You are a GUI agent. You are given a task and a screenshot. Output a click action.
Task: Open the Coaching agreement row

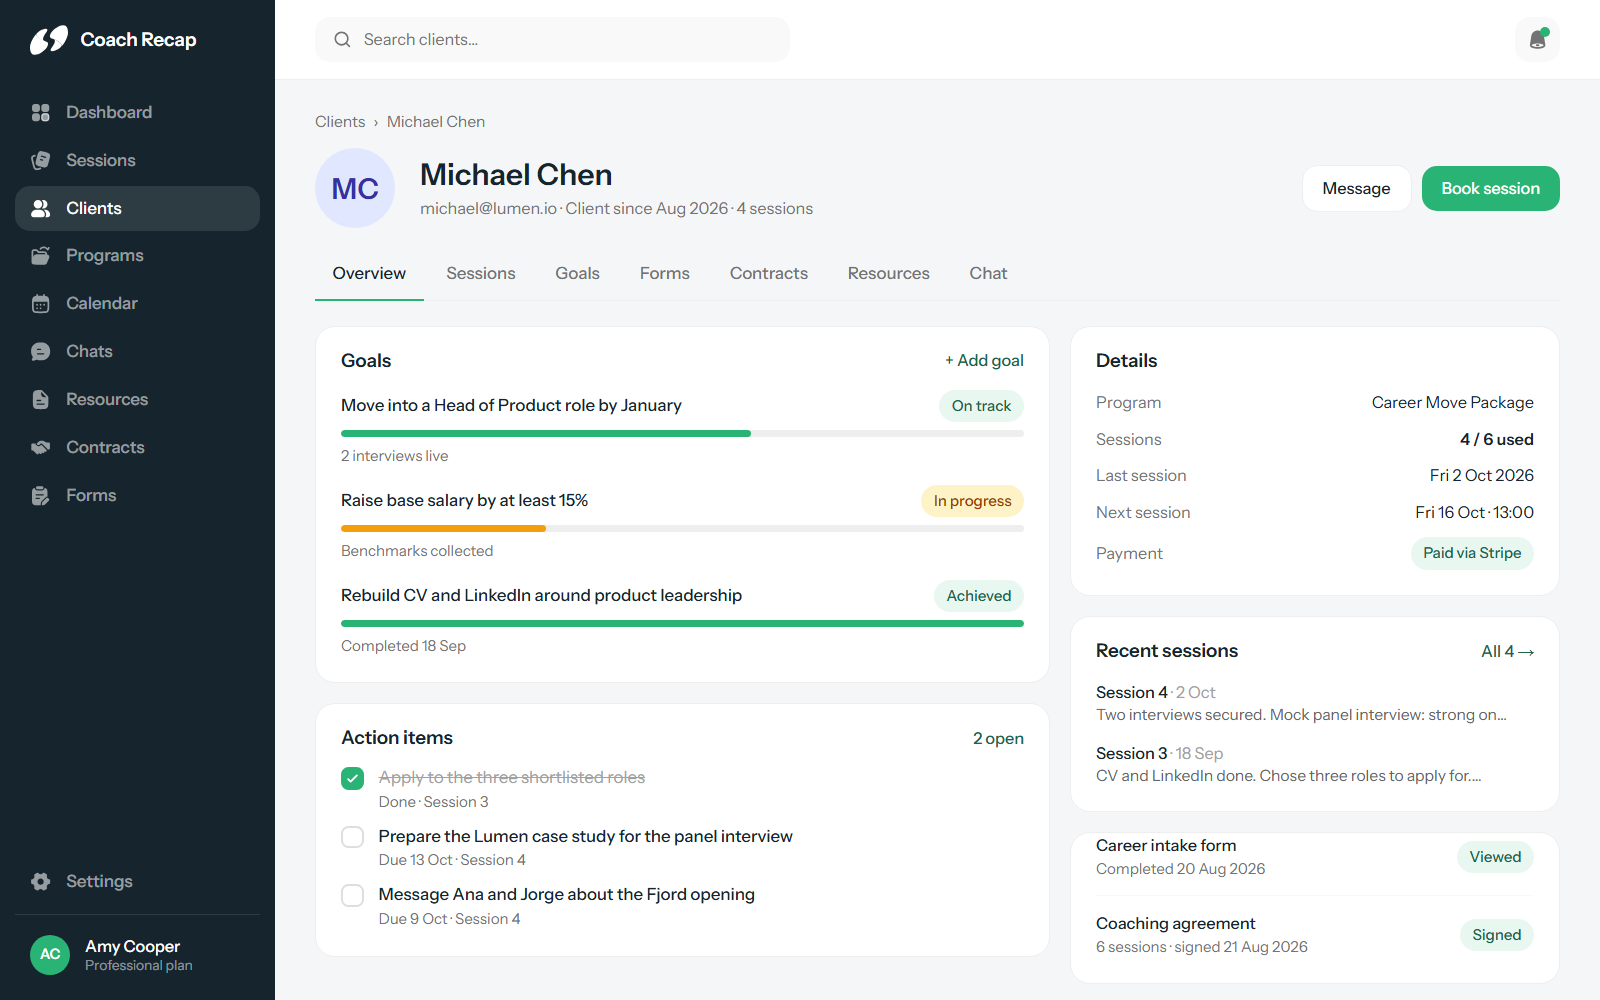tap(1314, 935)
